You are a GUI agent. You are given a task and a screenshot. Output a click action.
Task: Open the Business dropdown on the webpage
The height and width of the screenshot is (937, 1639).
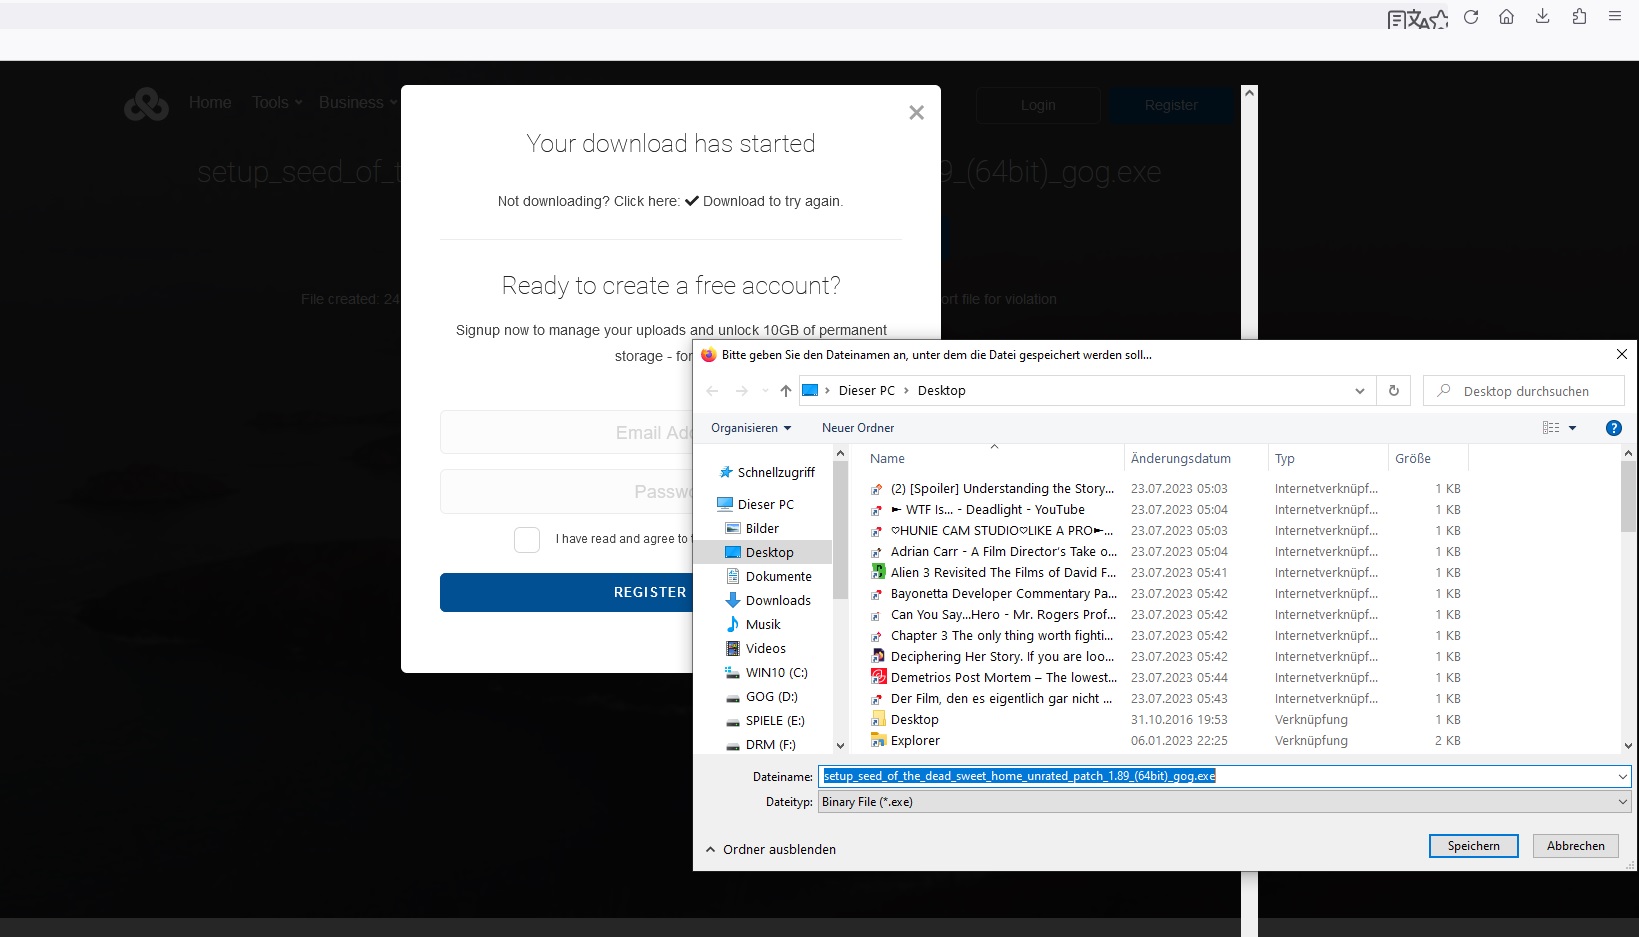click(x=358, y=103)
